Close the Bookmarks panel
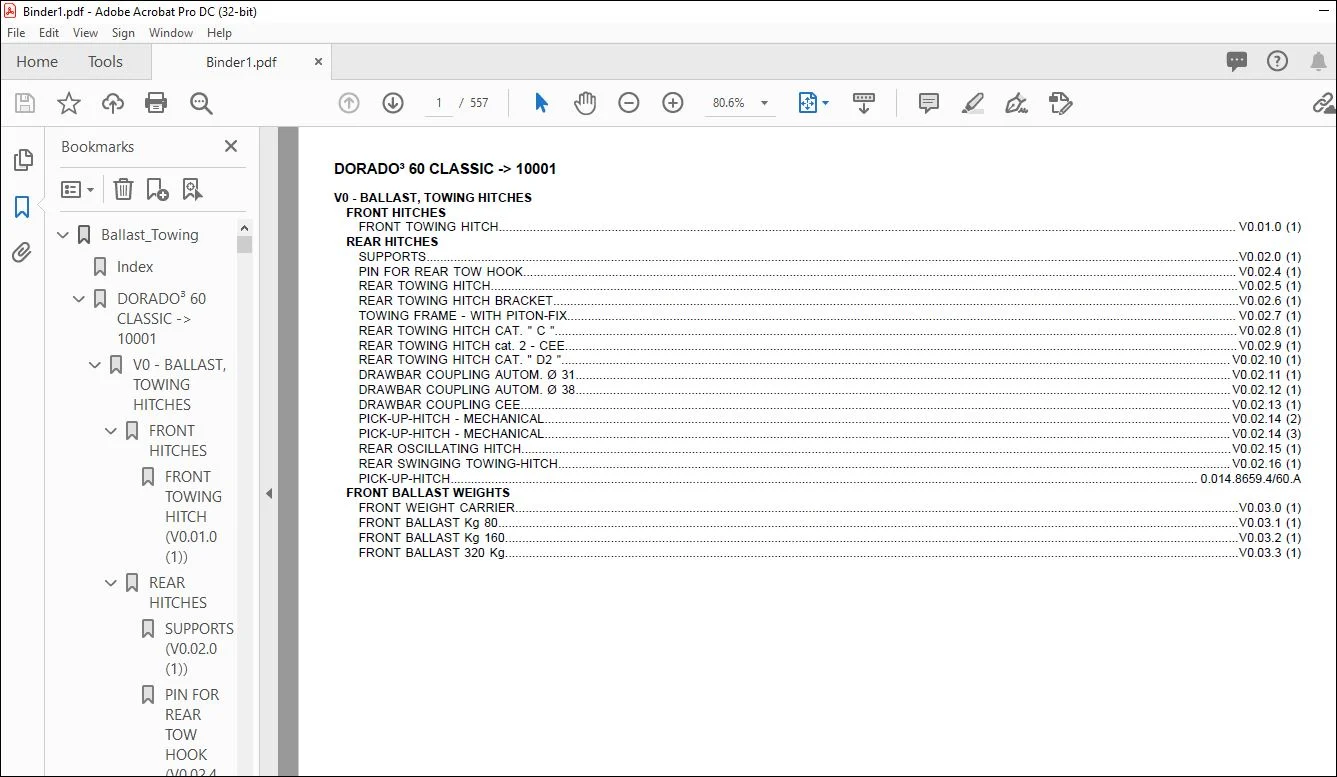This screenshot has height=777, width=1337. click(231, 146)
